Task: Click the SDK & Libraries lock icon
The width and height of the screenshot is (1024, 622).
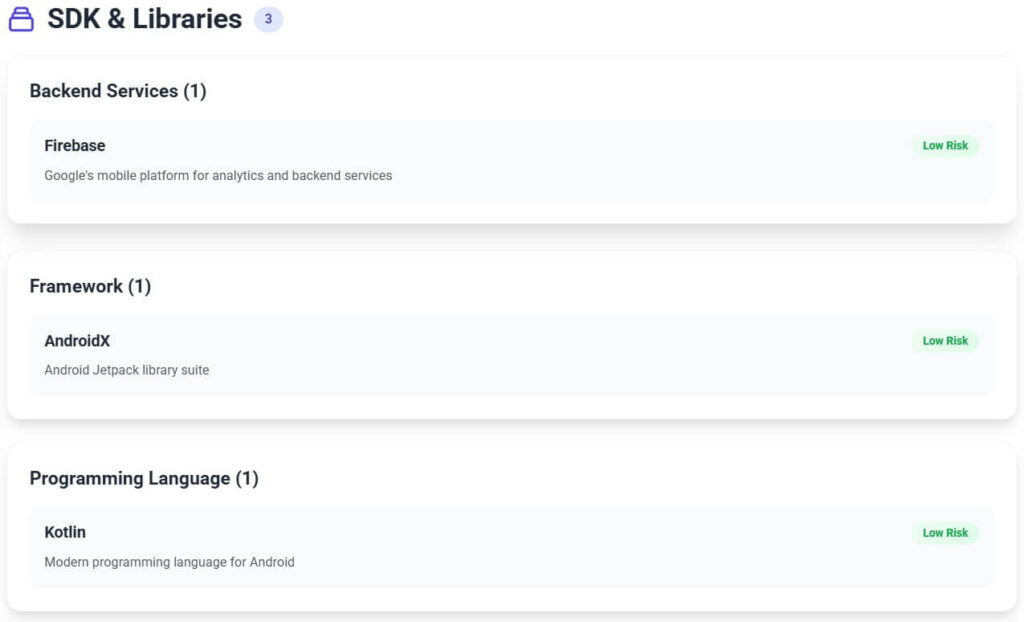Action: pos(22,18)
